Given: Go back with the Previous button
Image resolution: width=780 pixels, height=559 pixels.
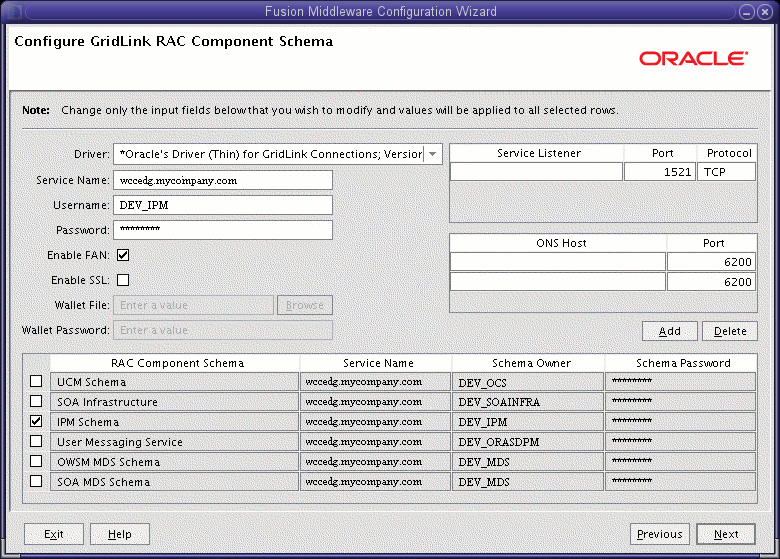Looking at the screenshot, I should [660, 534].
